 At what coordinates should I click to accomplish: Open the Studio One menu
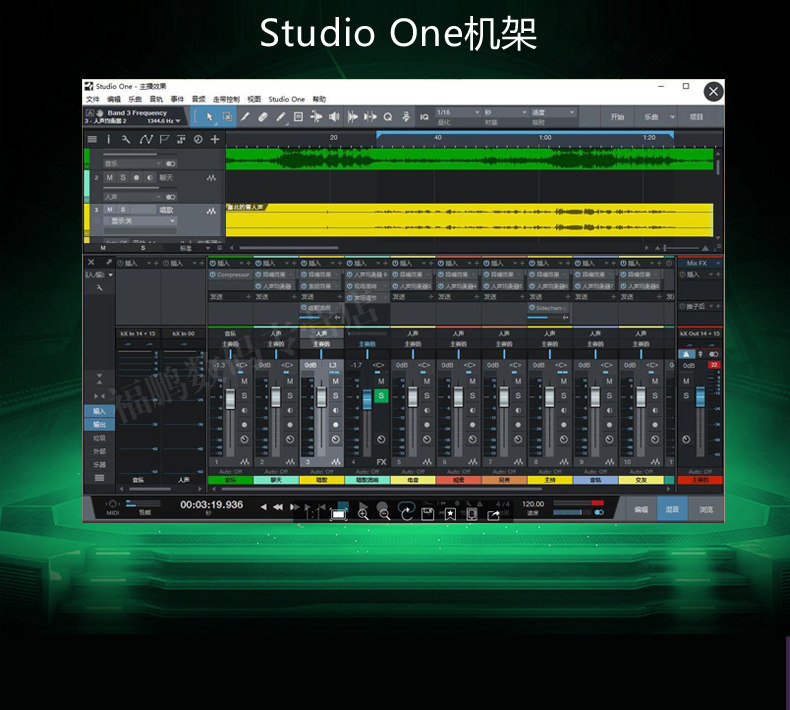[x=286, y=99]
